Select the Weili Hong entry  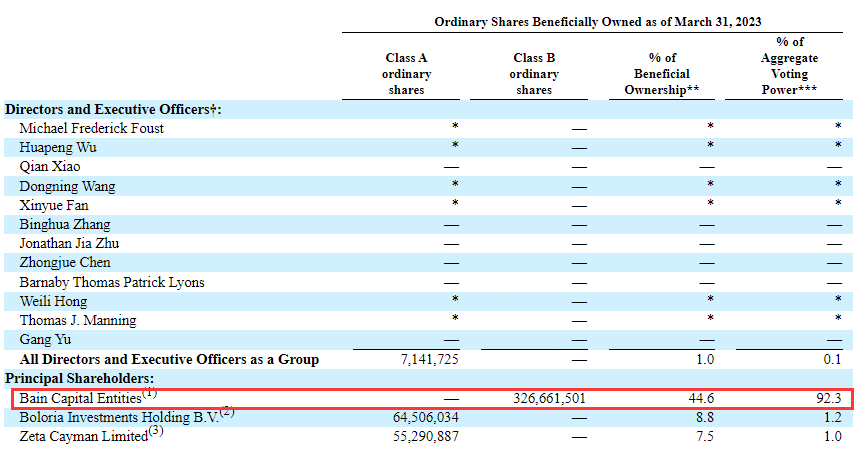pyautogui.click(x=53, y=302)
